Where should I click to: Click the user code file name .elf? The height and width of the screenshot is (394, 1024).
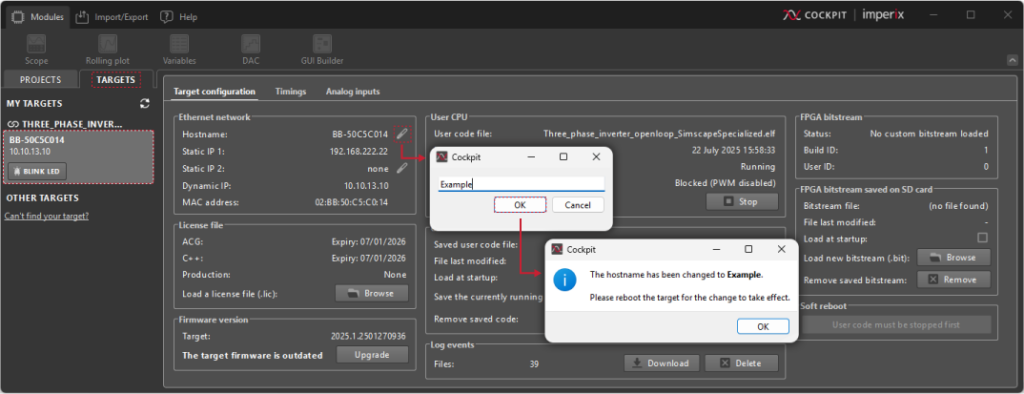point(660,134)
